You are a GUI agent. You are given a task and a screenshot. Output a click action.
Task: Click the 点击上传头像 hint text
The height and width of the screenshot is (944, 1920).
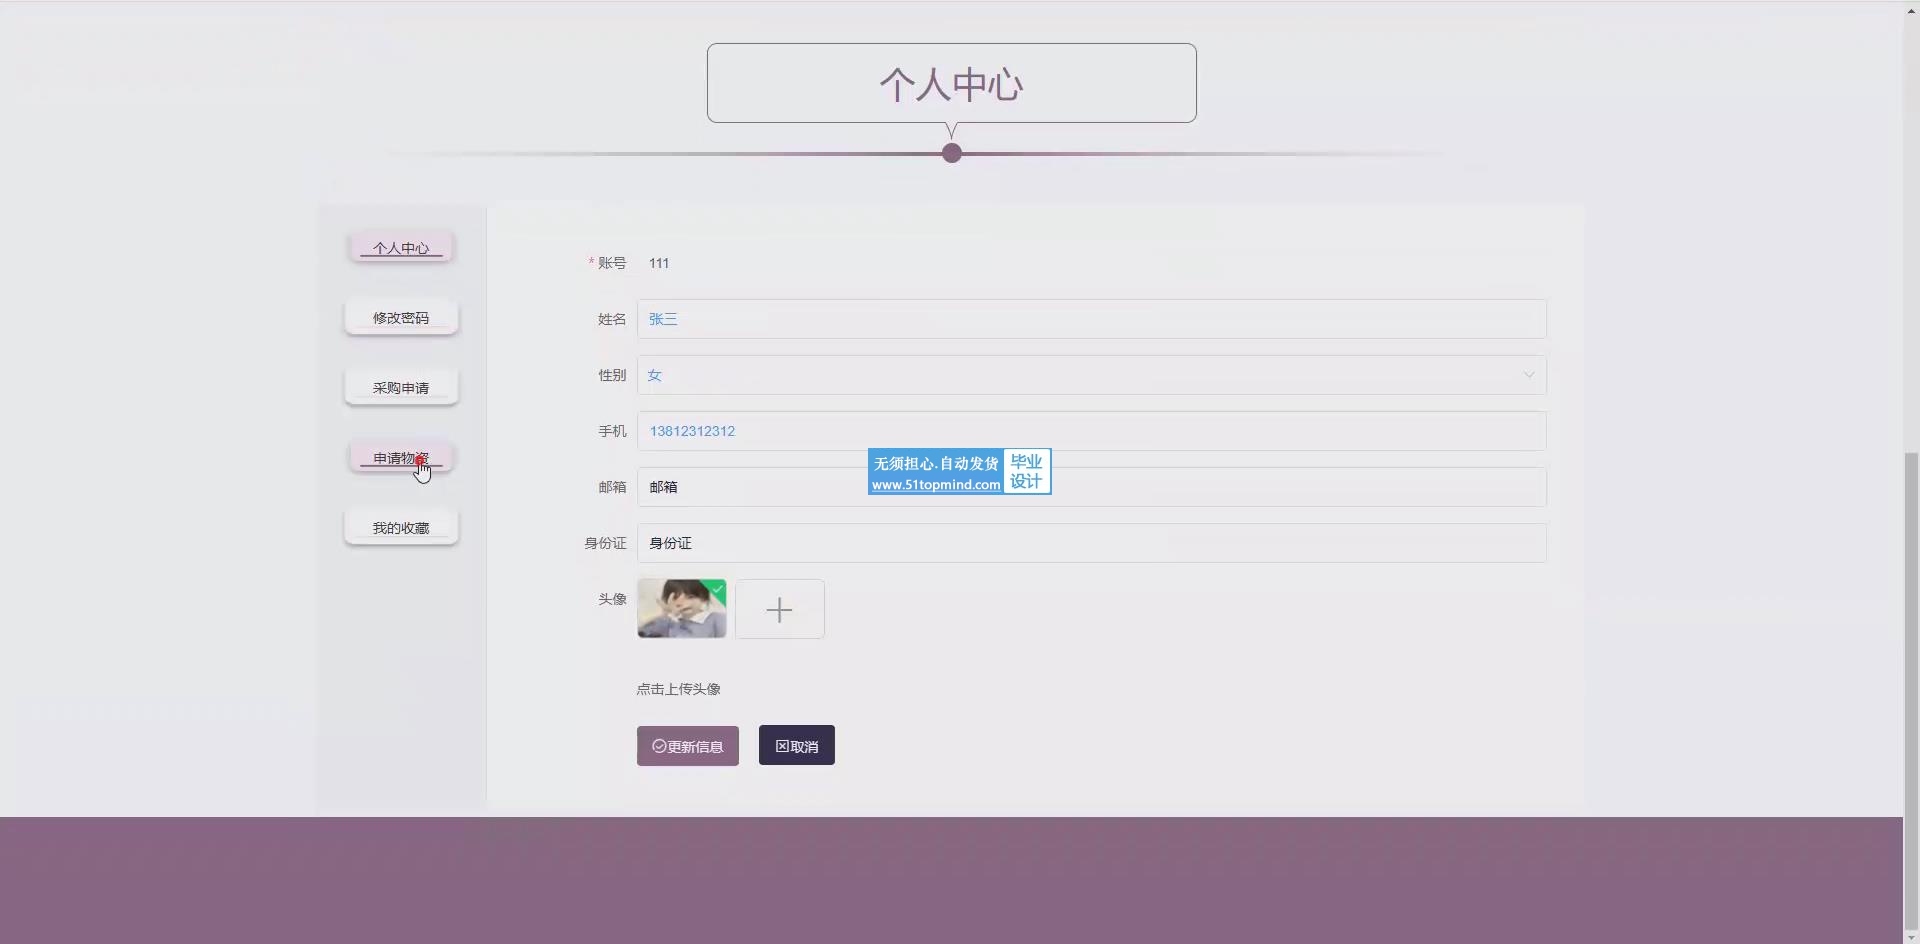point(678,689)
